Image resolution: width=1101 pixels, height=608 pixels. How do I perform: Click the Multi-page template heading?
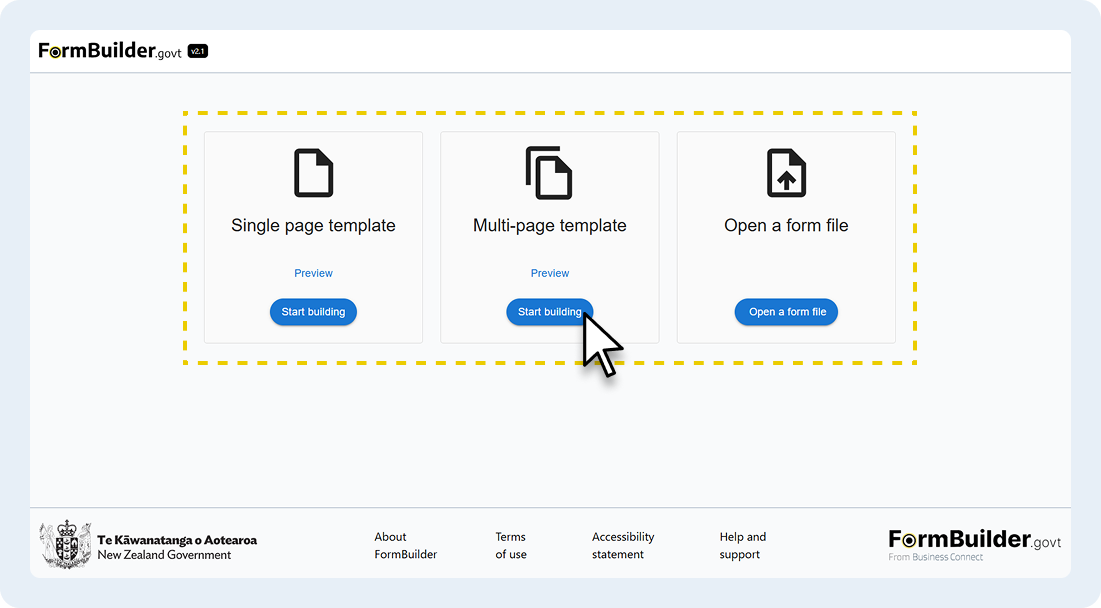click(550, 225)
